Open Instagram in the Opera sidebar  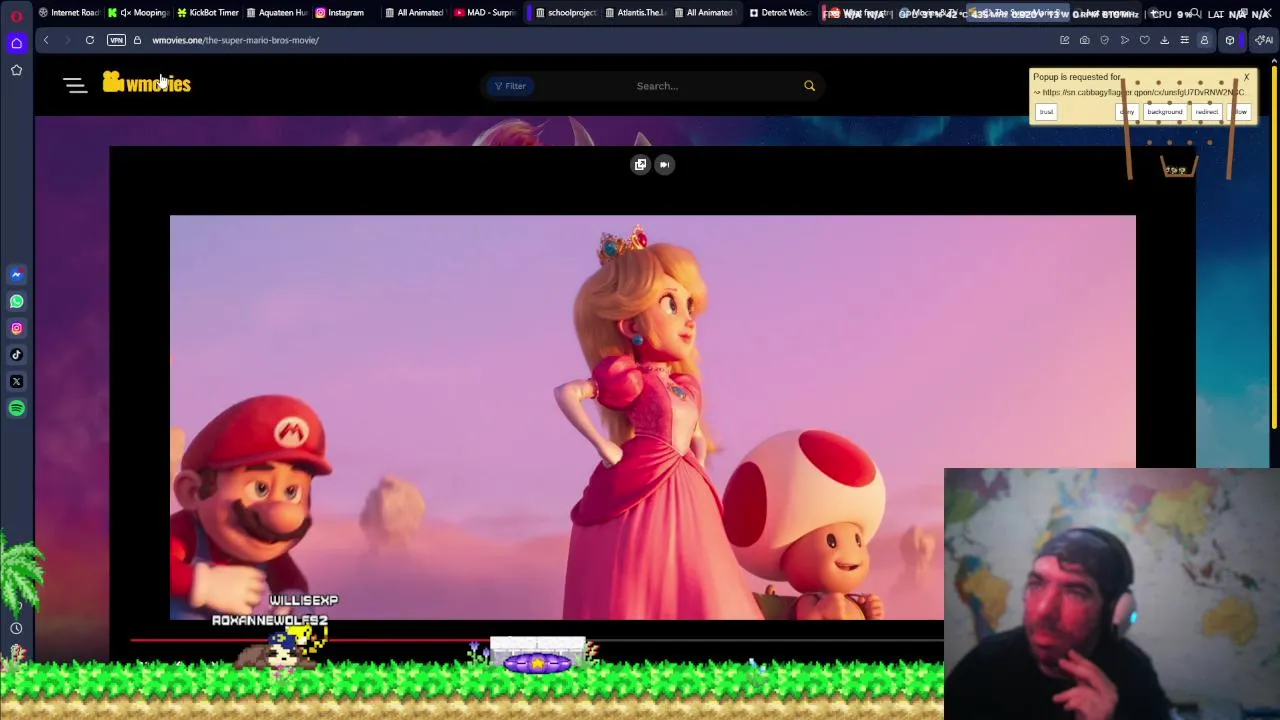coord(16,328)
